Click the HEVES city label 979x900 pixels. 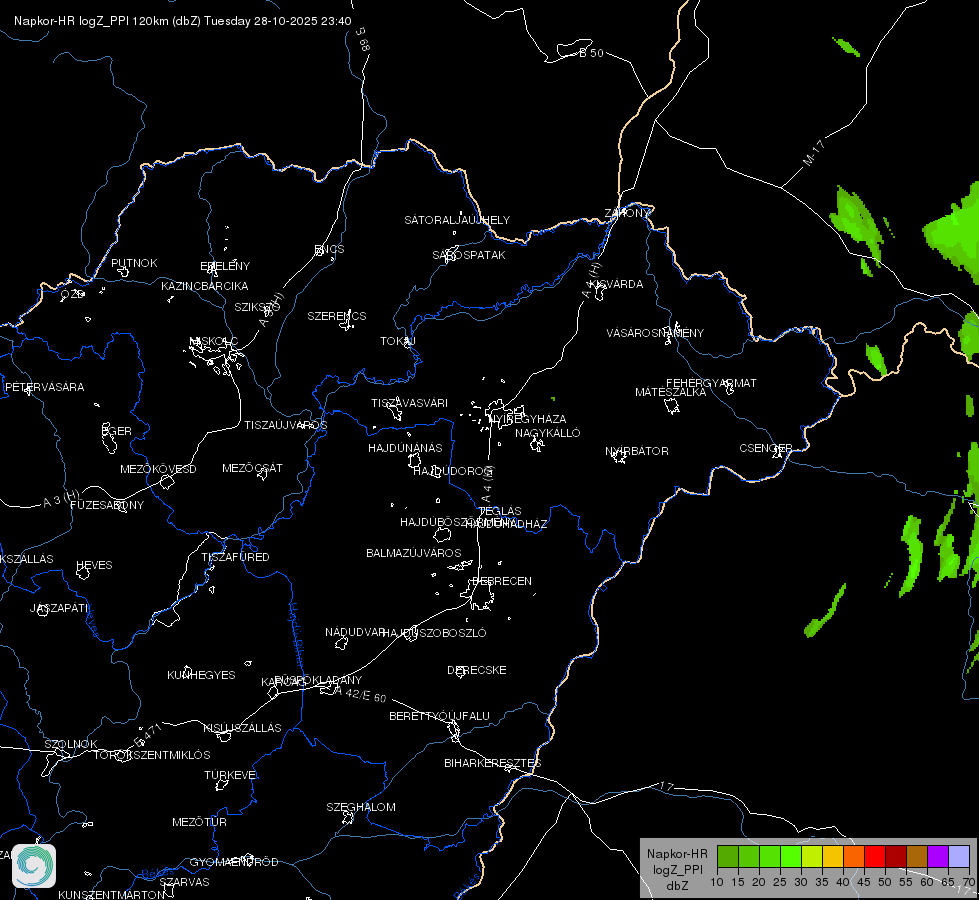click(x=94, y=565)
